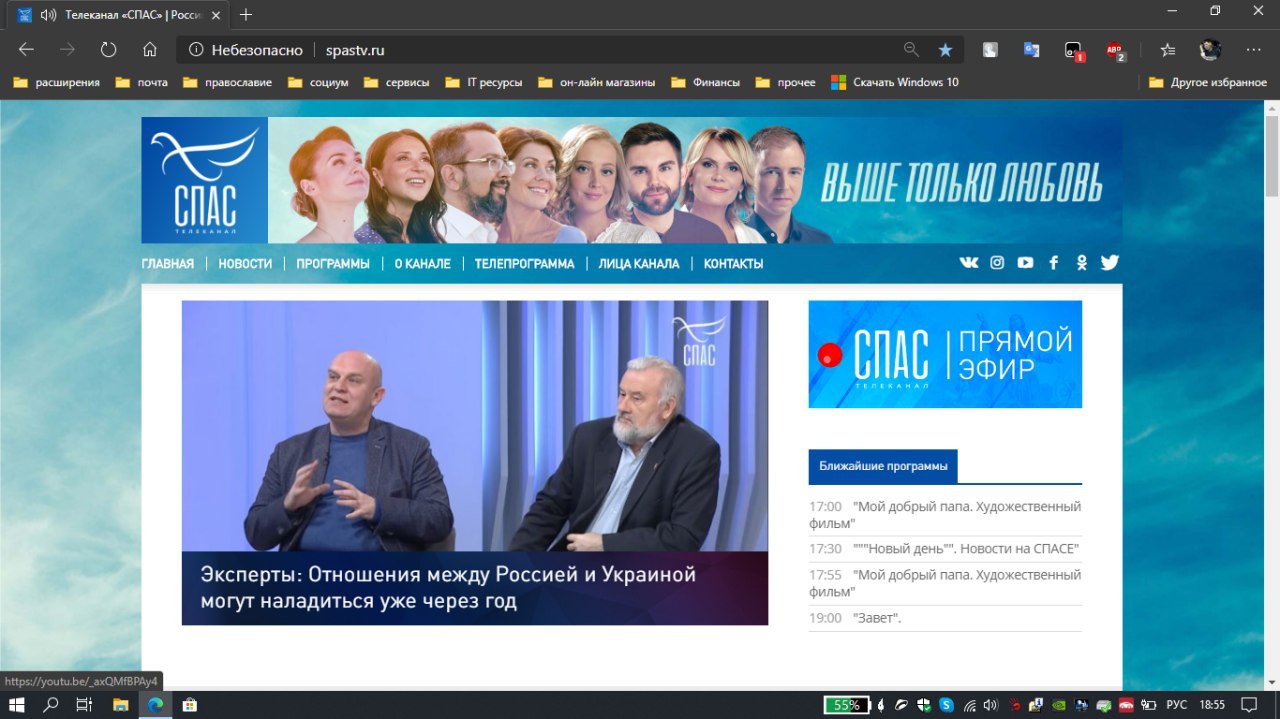Open the YouTube social icon

(x=1025, y=262)
